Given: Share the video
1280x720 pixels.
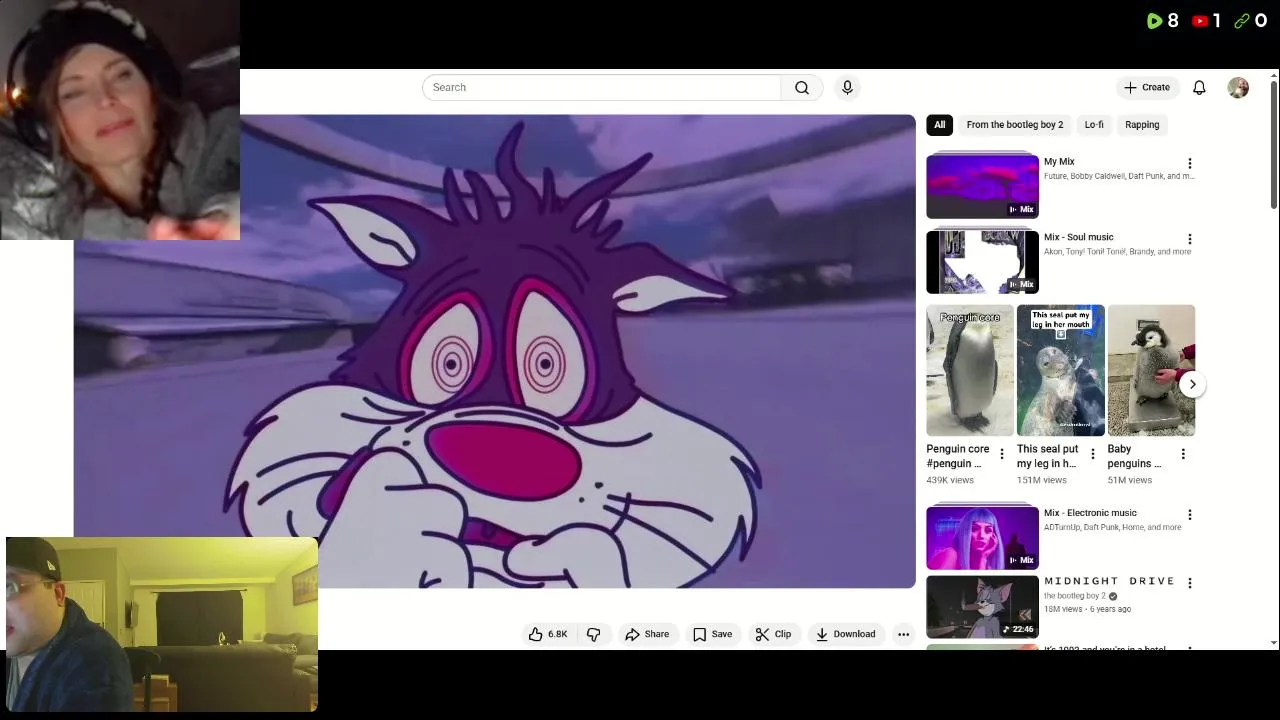Looking at the screenshot, I should point(647,634).
